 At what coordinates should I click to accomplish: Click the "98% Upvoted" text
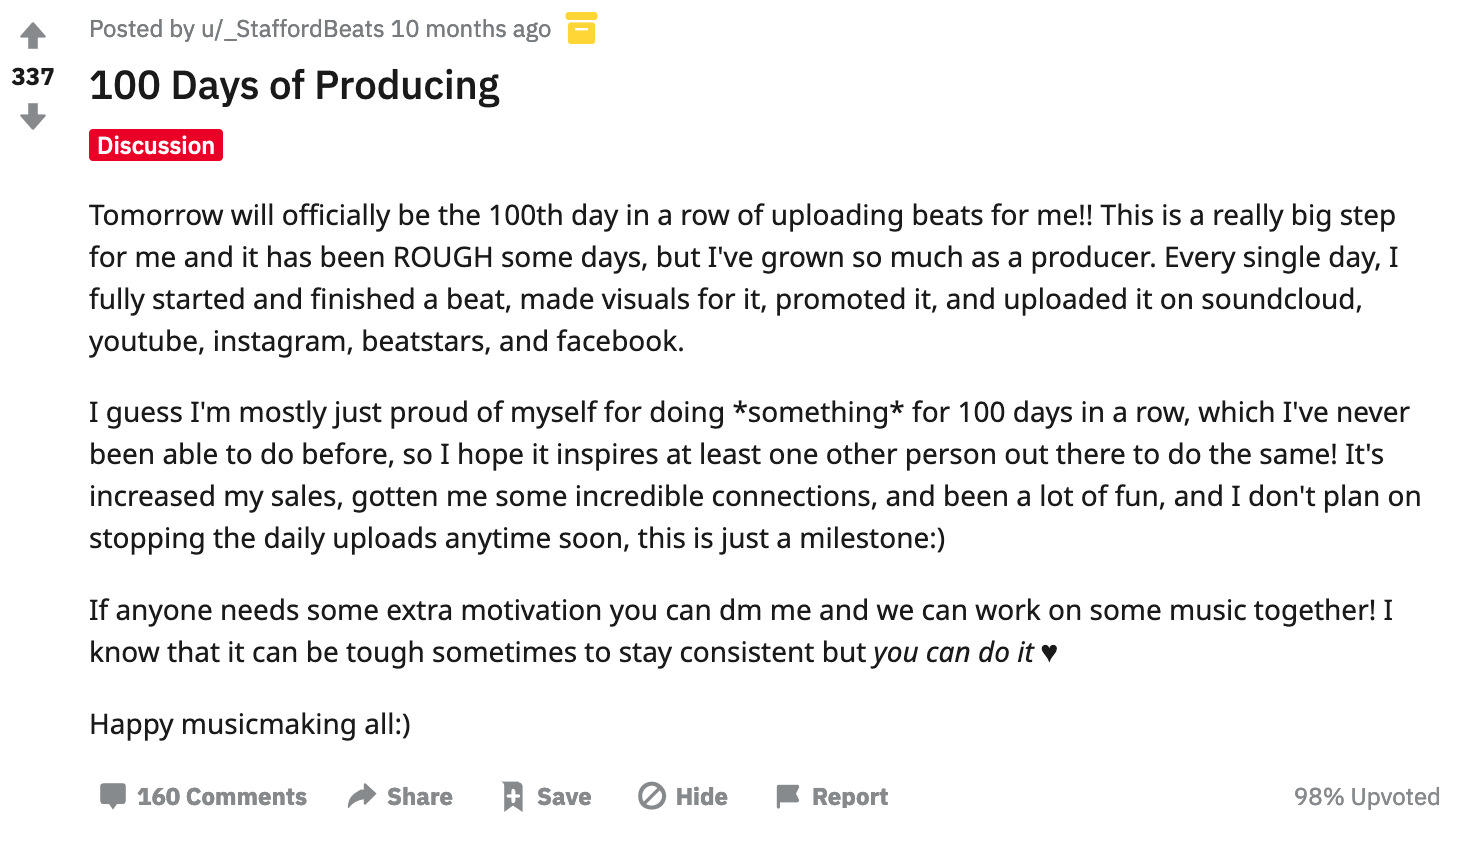pyautogui.click(x=1367, y=797)
